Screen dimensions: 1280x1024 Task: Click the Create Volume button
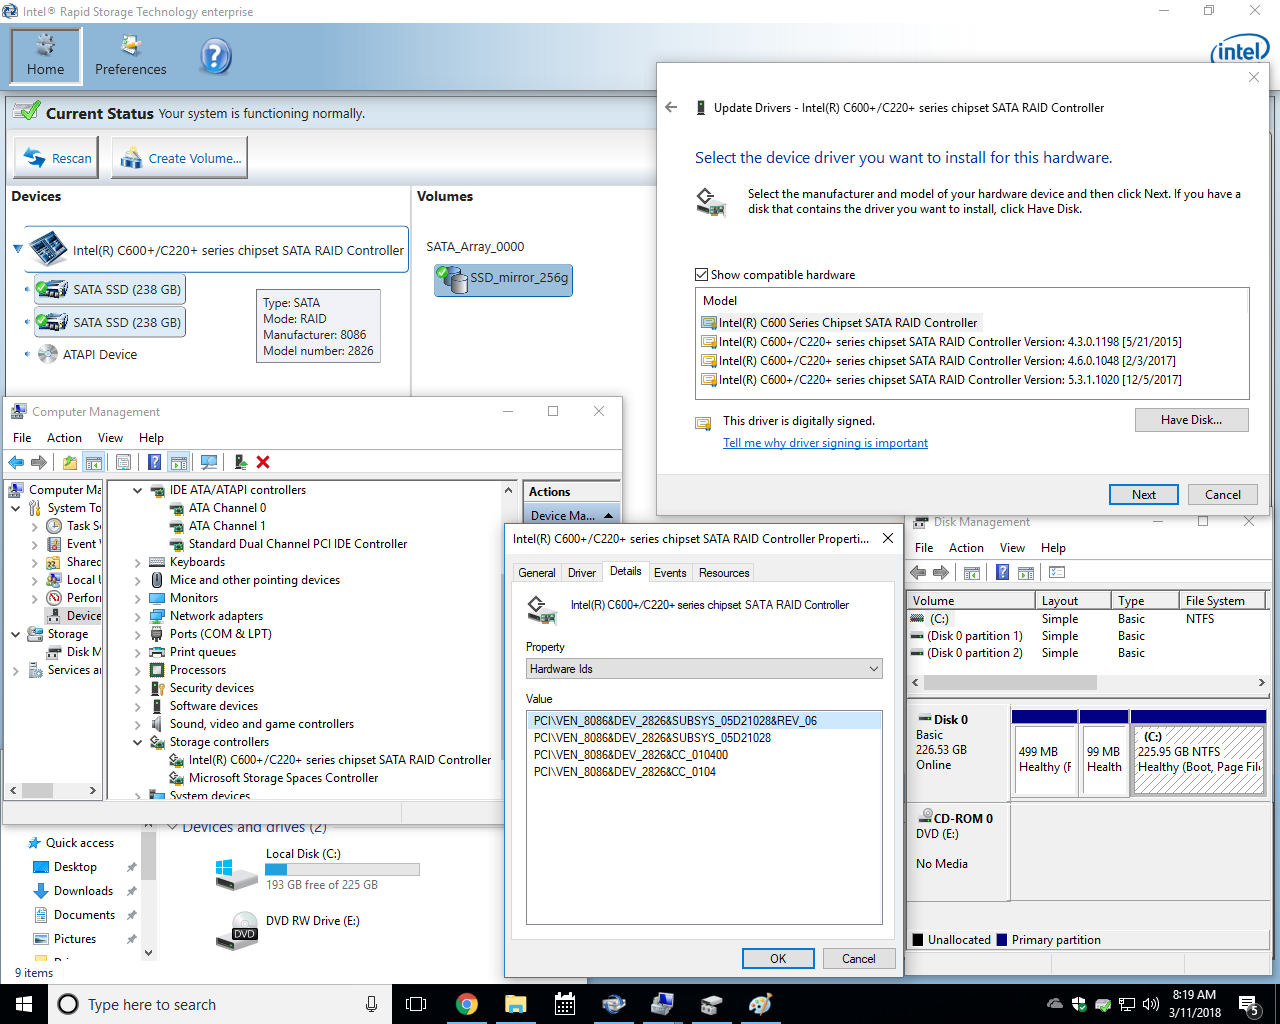(x=179, y=158)
